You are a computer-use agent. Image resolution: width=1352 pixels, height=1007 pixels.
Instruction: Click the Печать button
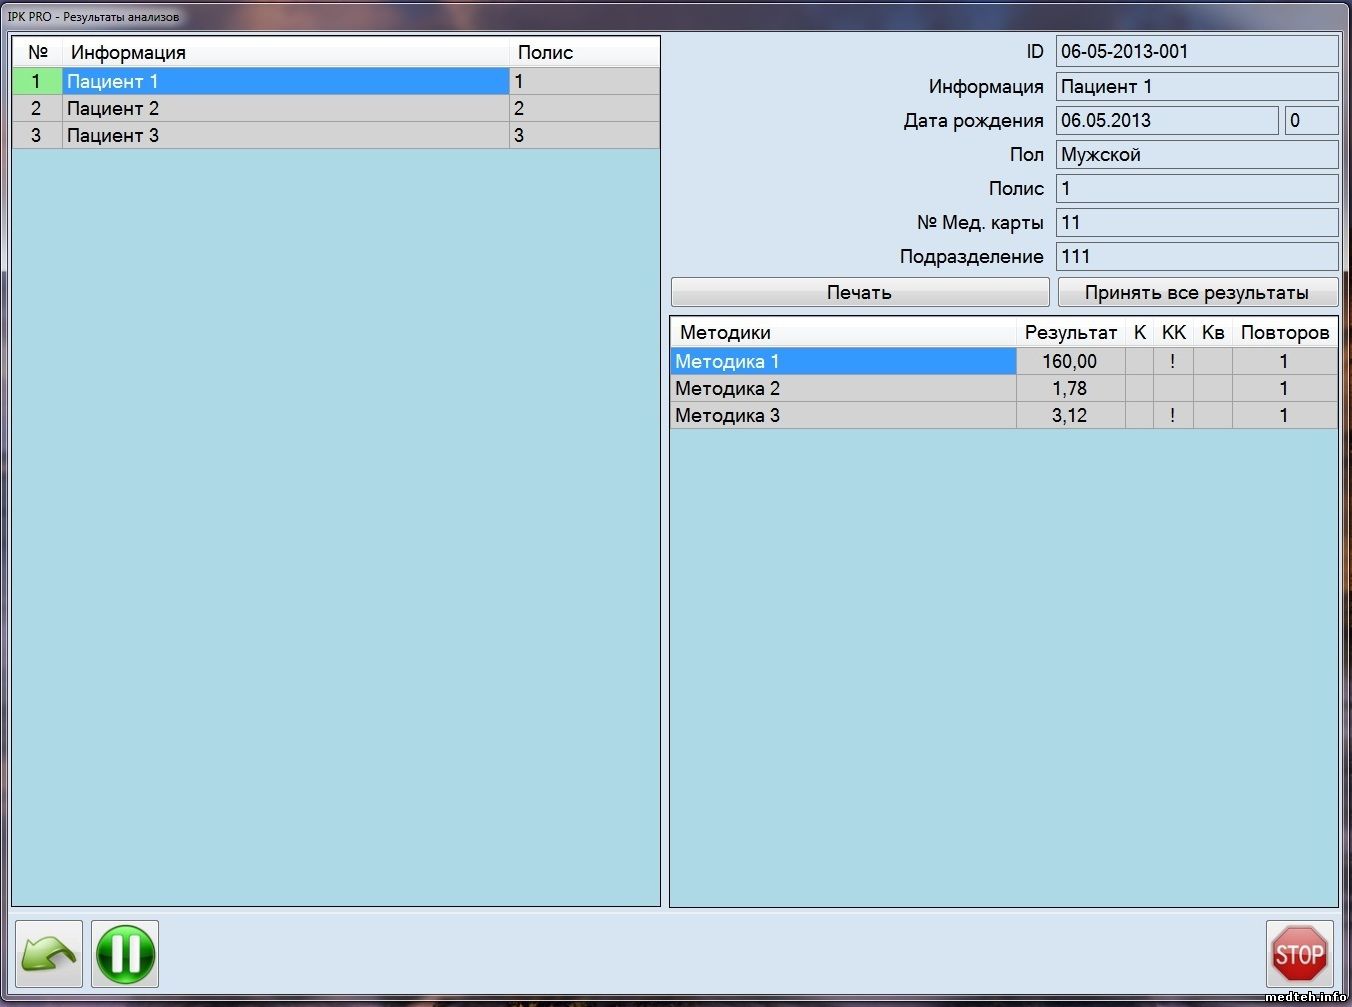tap(859, 292)
